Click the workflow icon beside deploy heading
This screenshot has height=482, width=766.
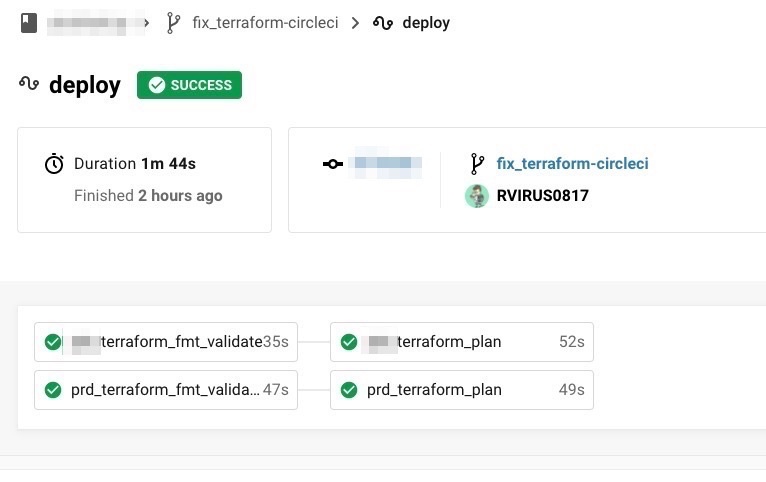(29, 85)
